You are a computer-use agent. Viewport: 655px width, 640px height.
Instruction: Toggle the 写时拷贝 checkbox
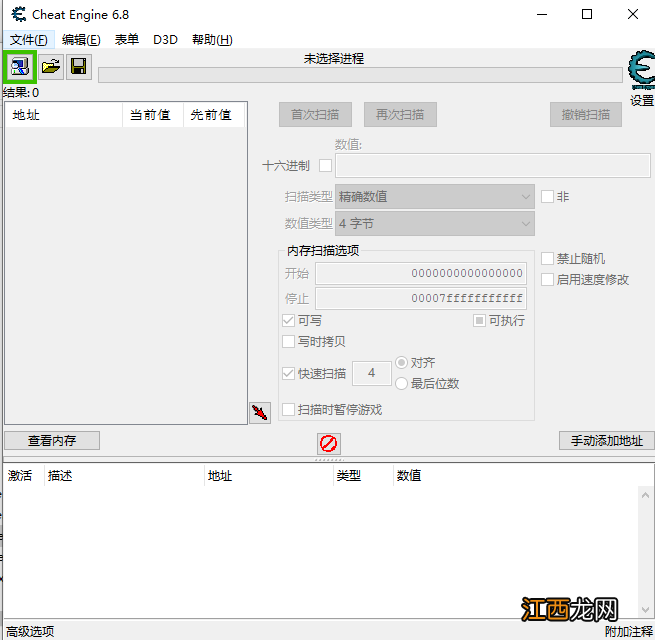(x=288, y=342)
